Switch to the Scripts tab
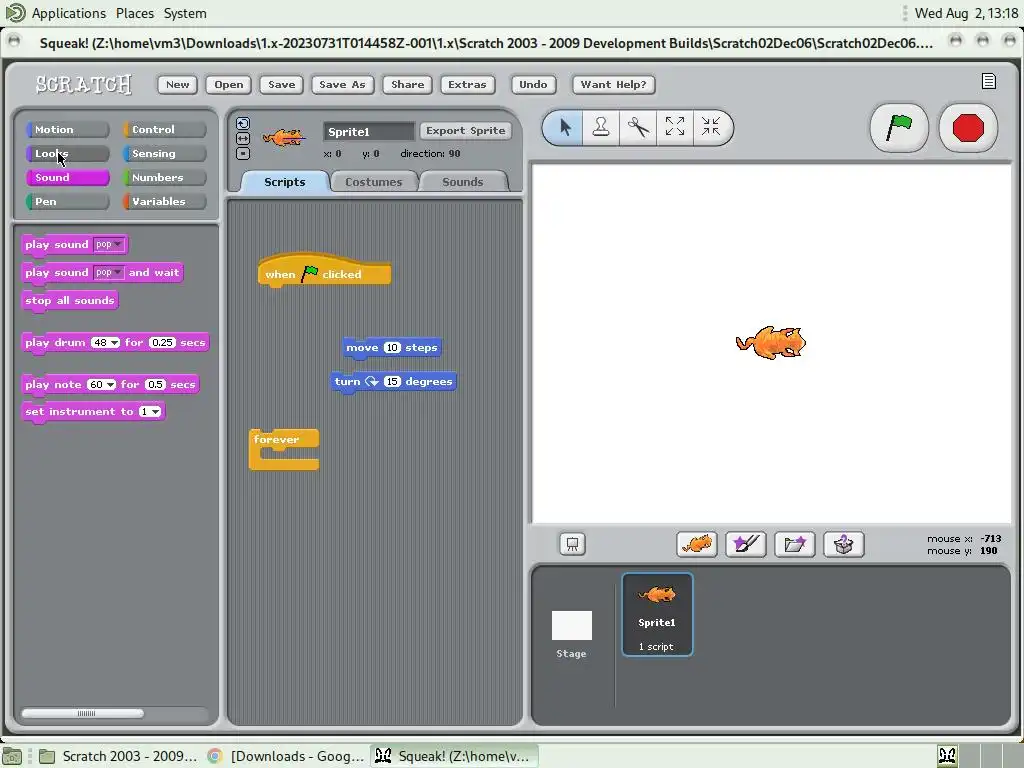Viewport: 1024px width, 768px height. (285, 182)
